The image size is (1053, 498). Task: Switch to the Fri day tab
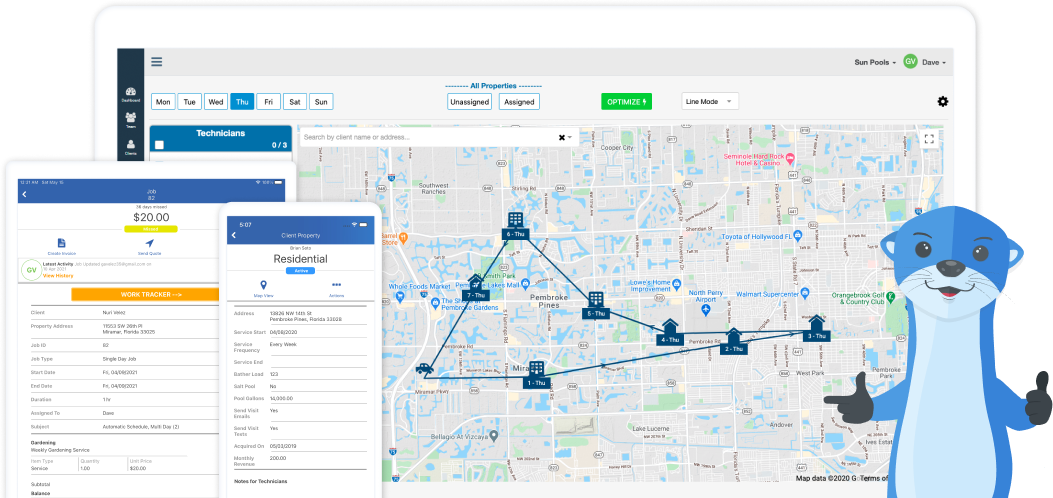268,101
